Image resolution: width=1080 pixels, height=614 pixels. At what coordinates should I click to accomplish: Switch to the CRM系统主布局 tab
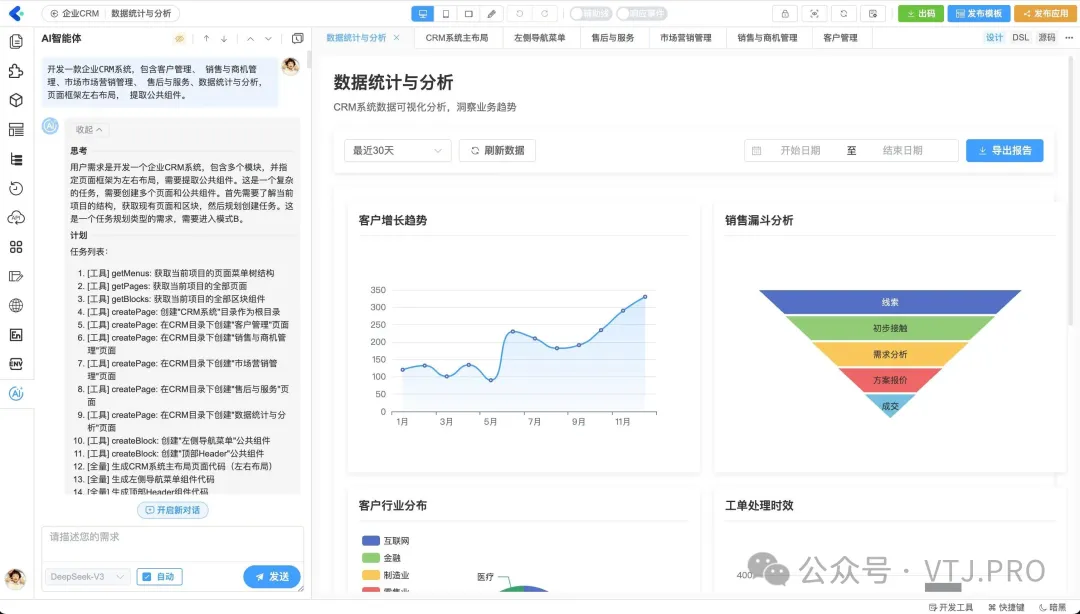pos(456,38)
